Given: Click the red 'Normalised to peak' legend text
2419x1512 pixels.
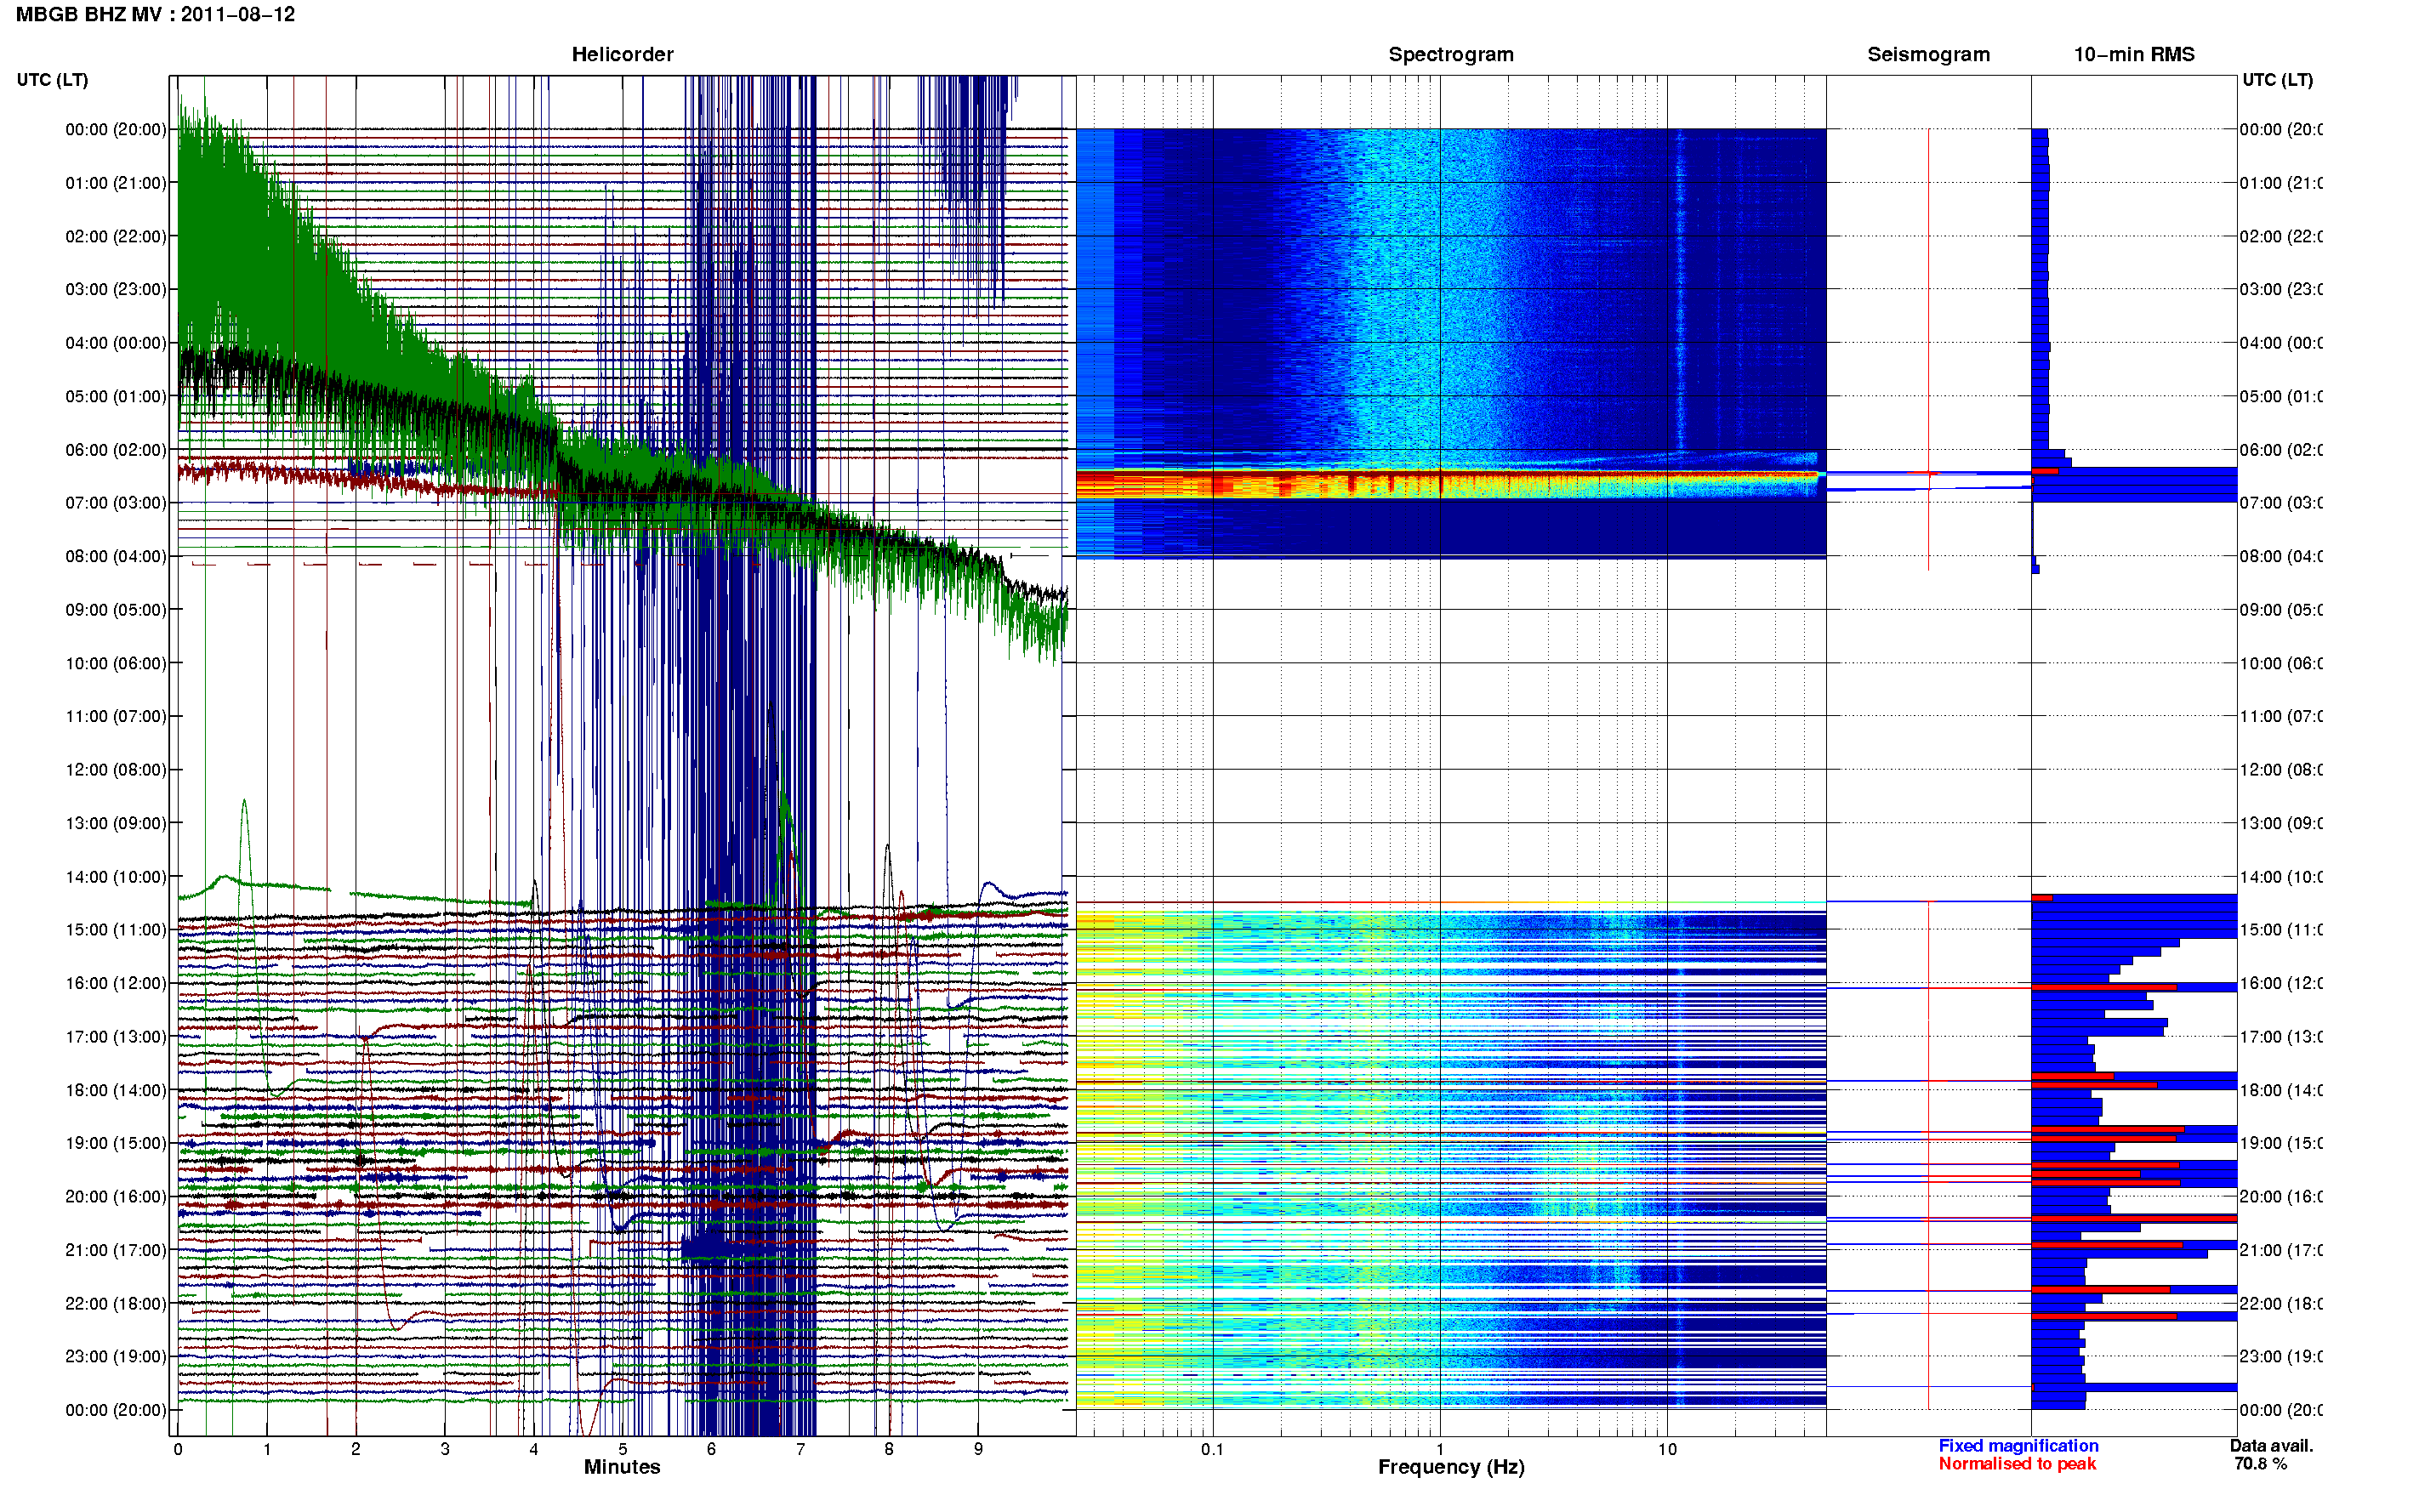Looking at the screenshot, I should (x=2017, y=1464).
